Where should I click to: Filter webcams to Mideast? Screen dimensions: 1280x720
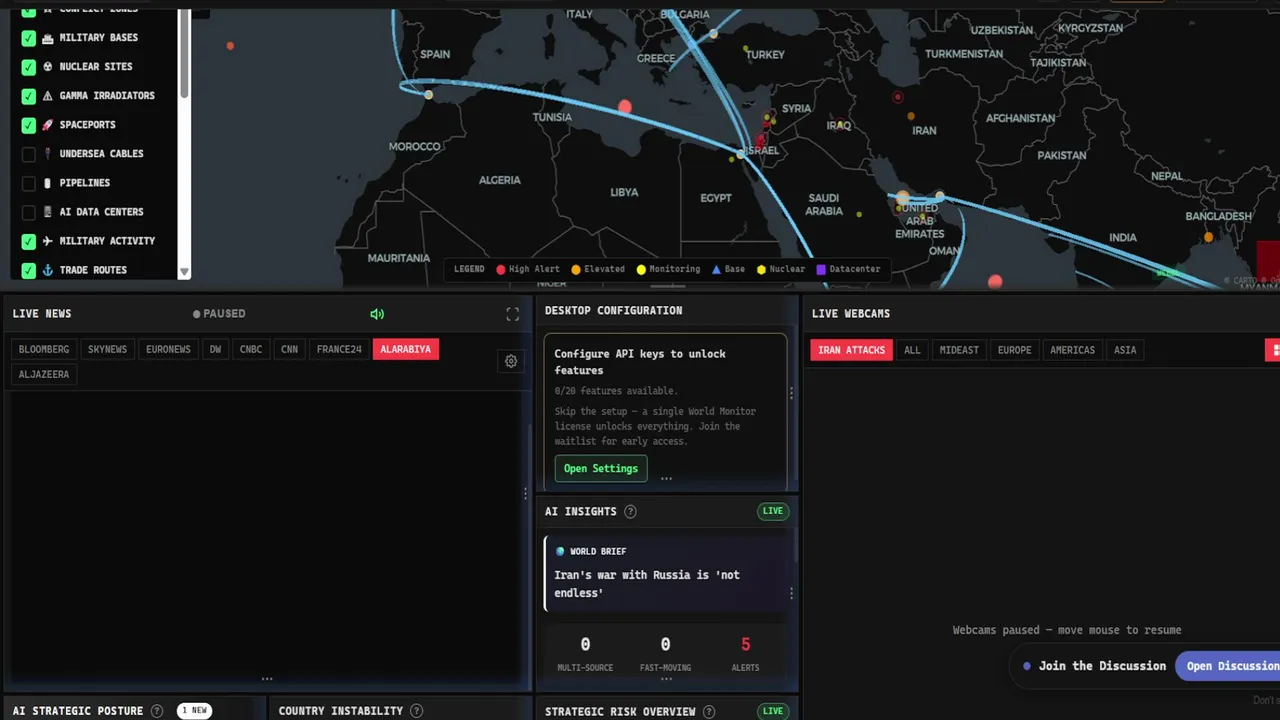(x=959, y=350)
